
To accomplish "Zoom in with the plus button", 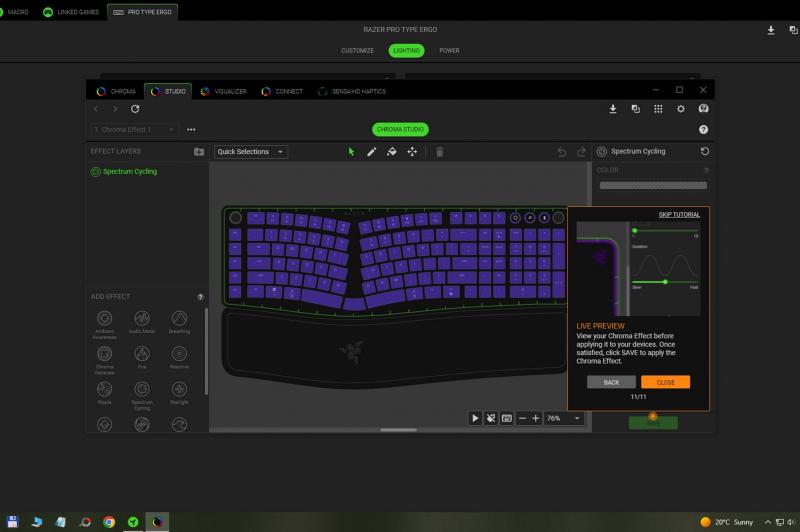I will pyautogui.click(x=536, y=418).
